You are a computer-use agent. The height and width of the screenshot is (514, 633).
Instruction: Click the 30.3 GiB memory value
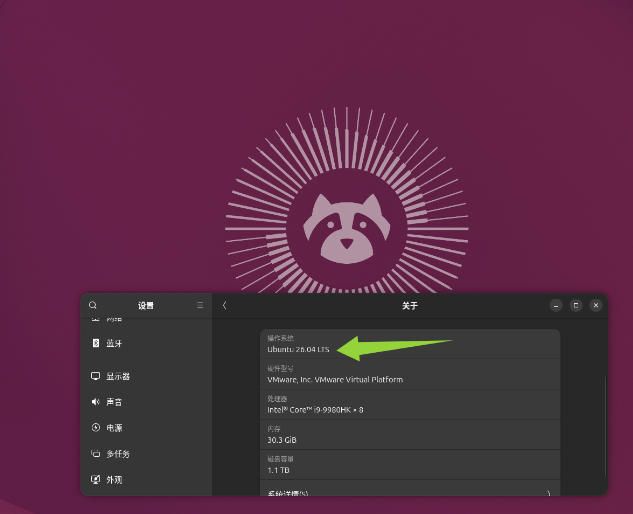point(282,440)
